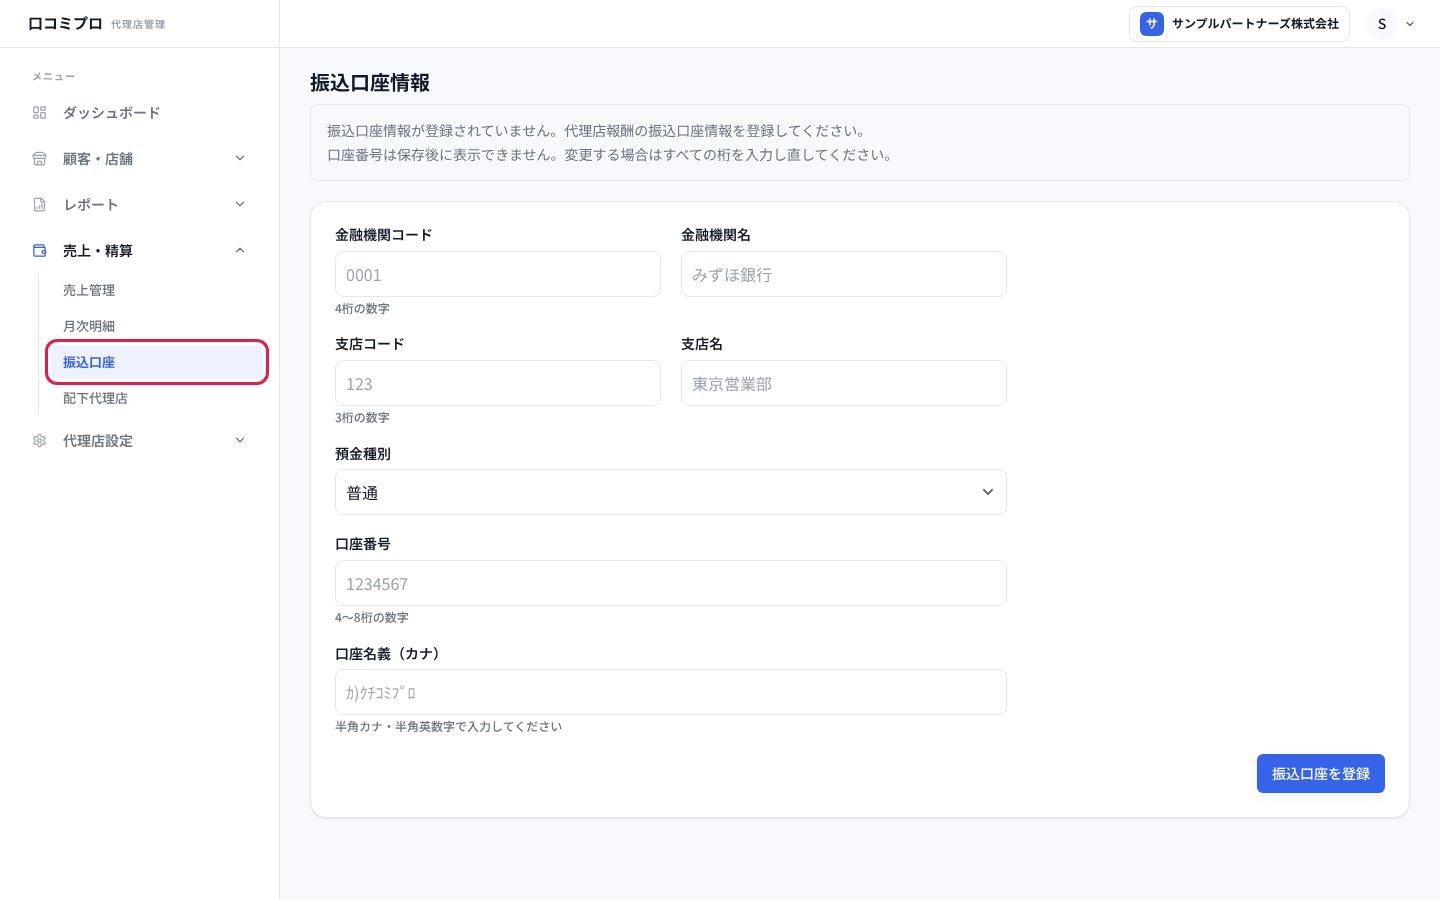Click the S user avatar

point(1382,24)
